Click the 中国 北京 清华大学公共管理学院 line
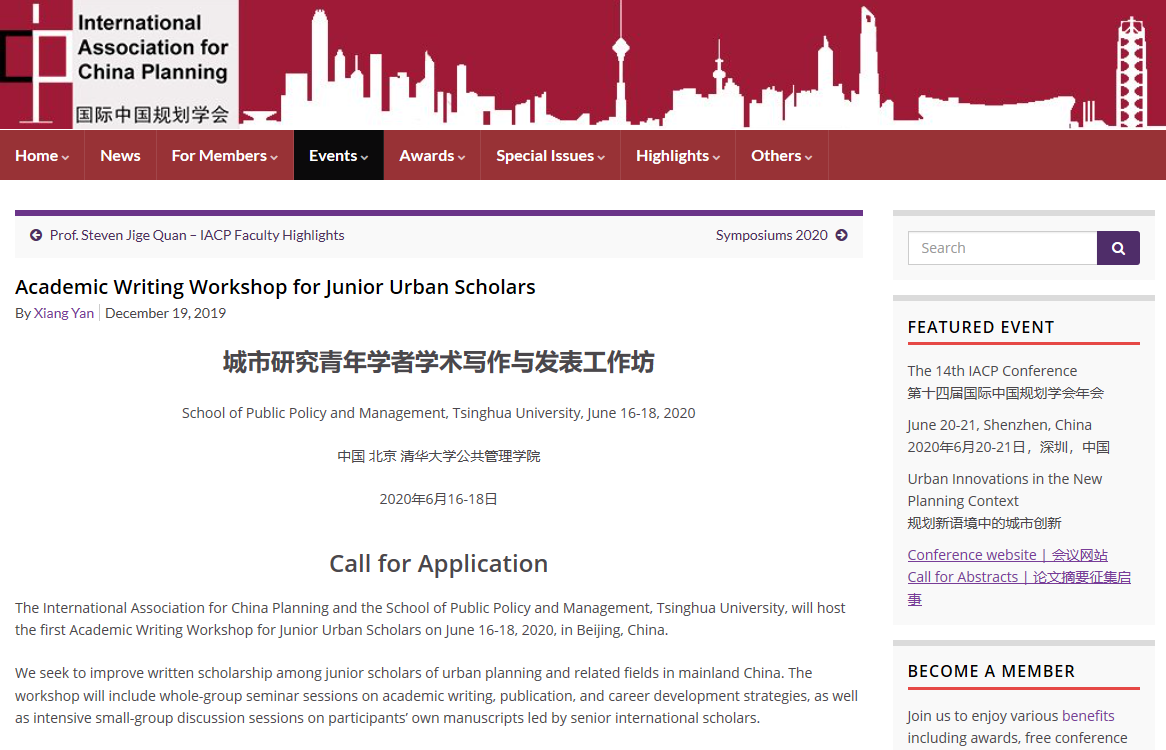 pos(439,456)
